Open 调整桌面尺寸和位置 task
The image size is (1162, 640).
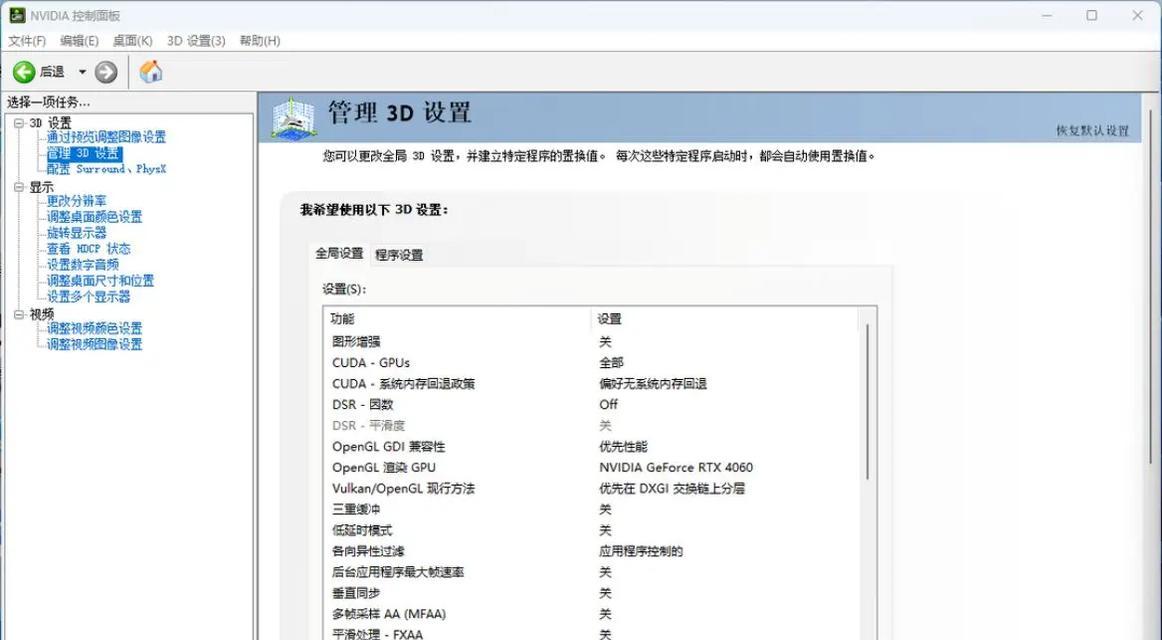pos(100,281)
